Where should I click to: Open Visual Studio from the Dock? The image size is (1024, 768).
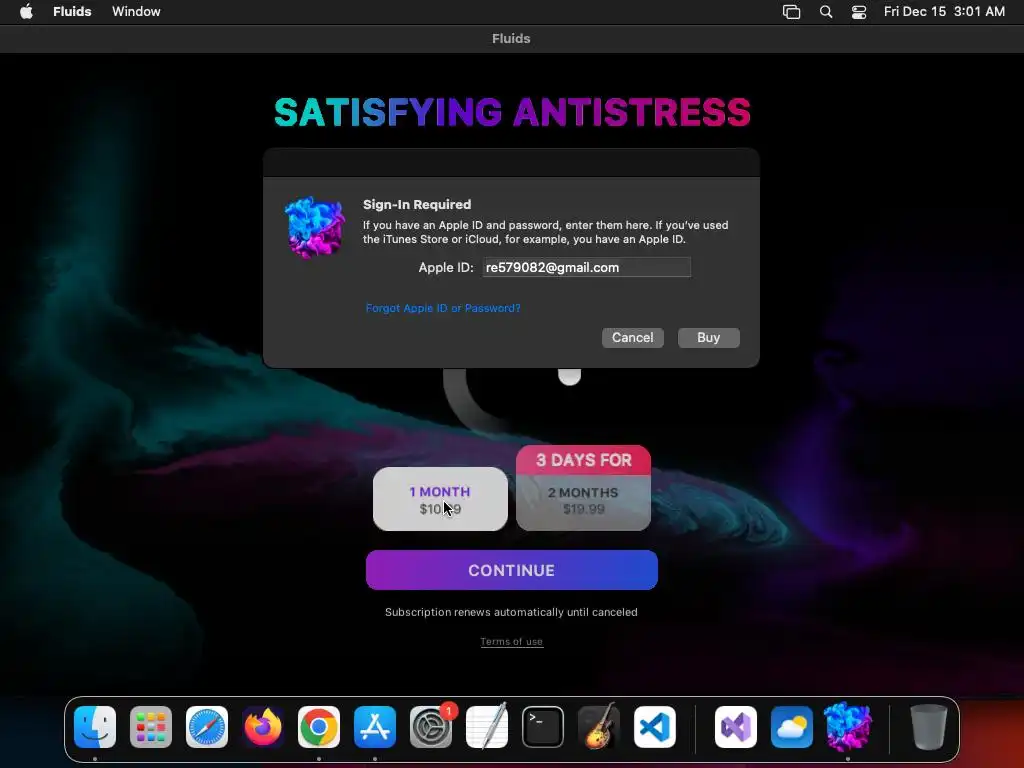(736, 727)
